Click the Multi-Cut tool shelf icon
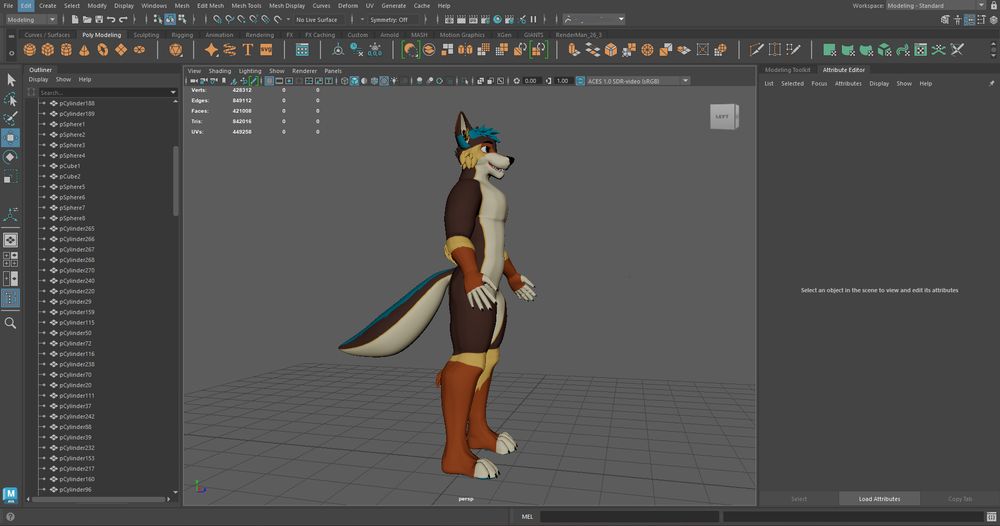The width and height of the screenshot is (1000, 526). click(756, 50)
